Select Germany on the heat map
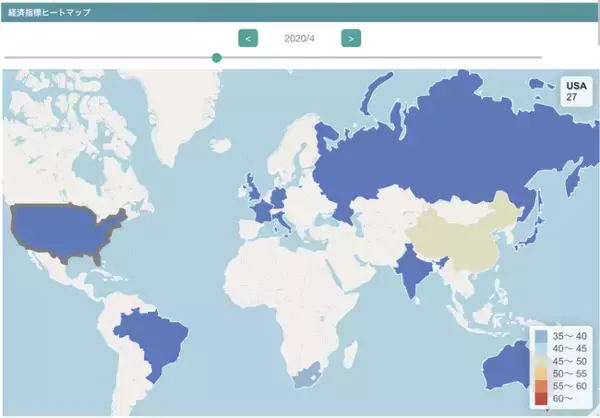The image size is (600, 418). [x=279, y=198]
